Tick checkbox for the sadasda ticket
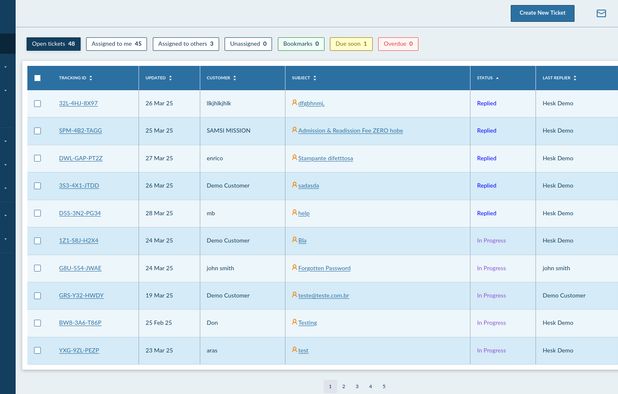 [37, 186]
